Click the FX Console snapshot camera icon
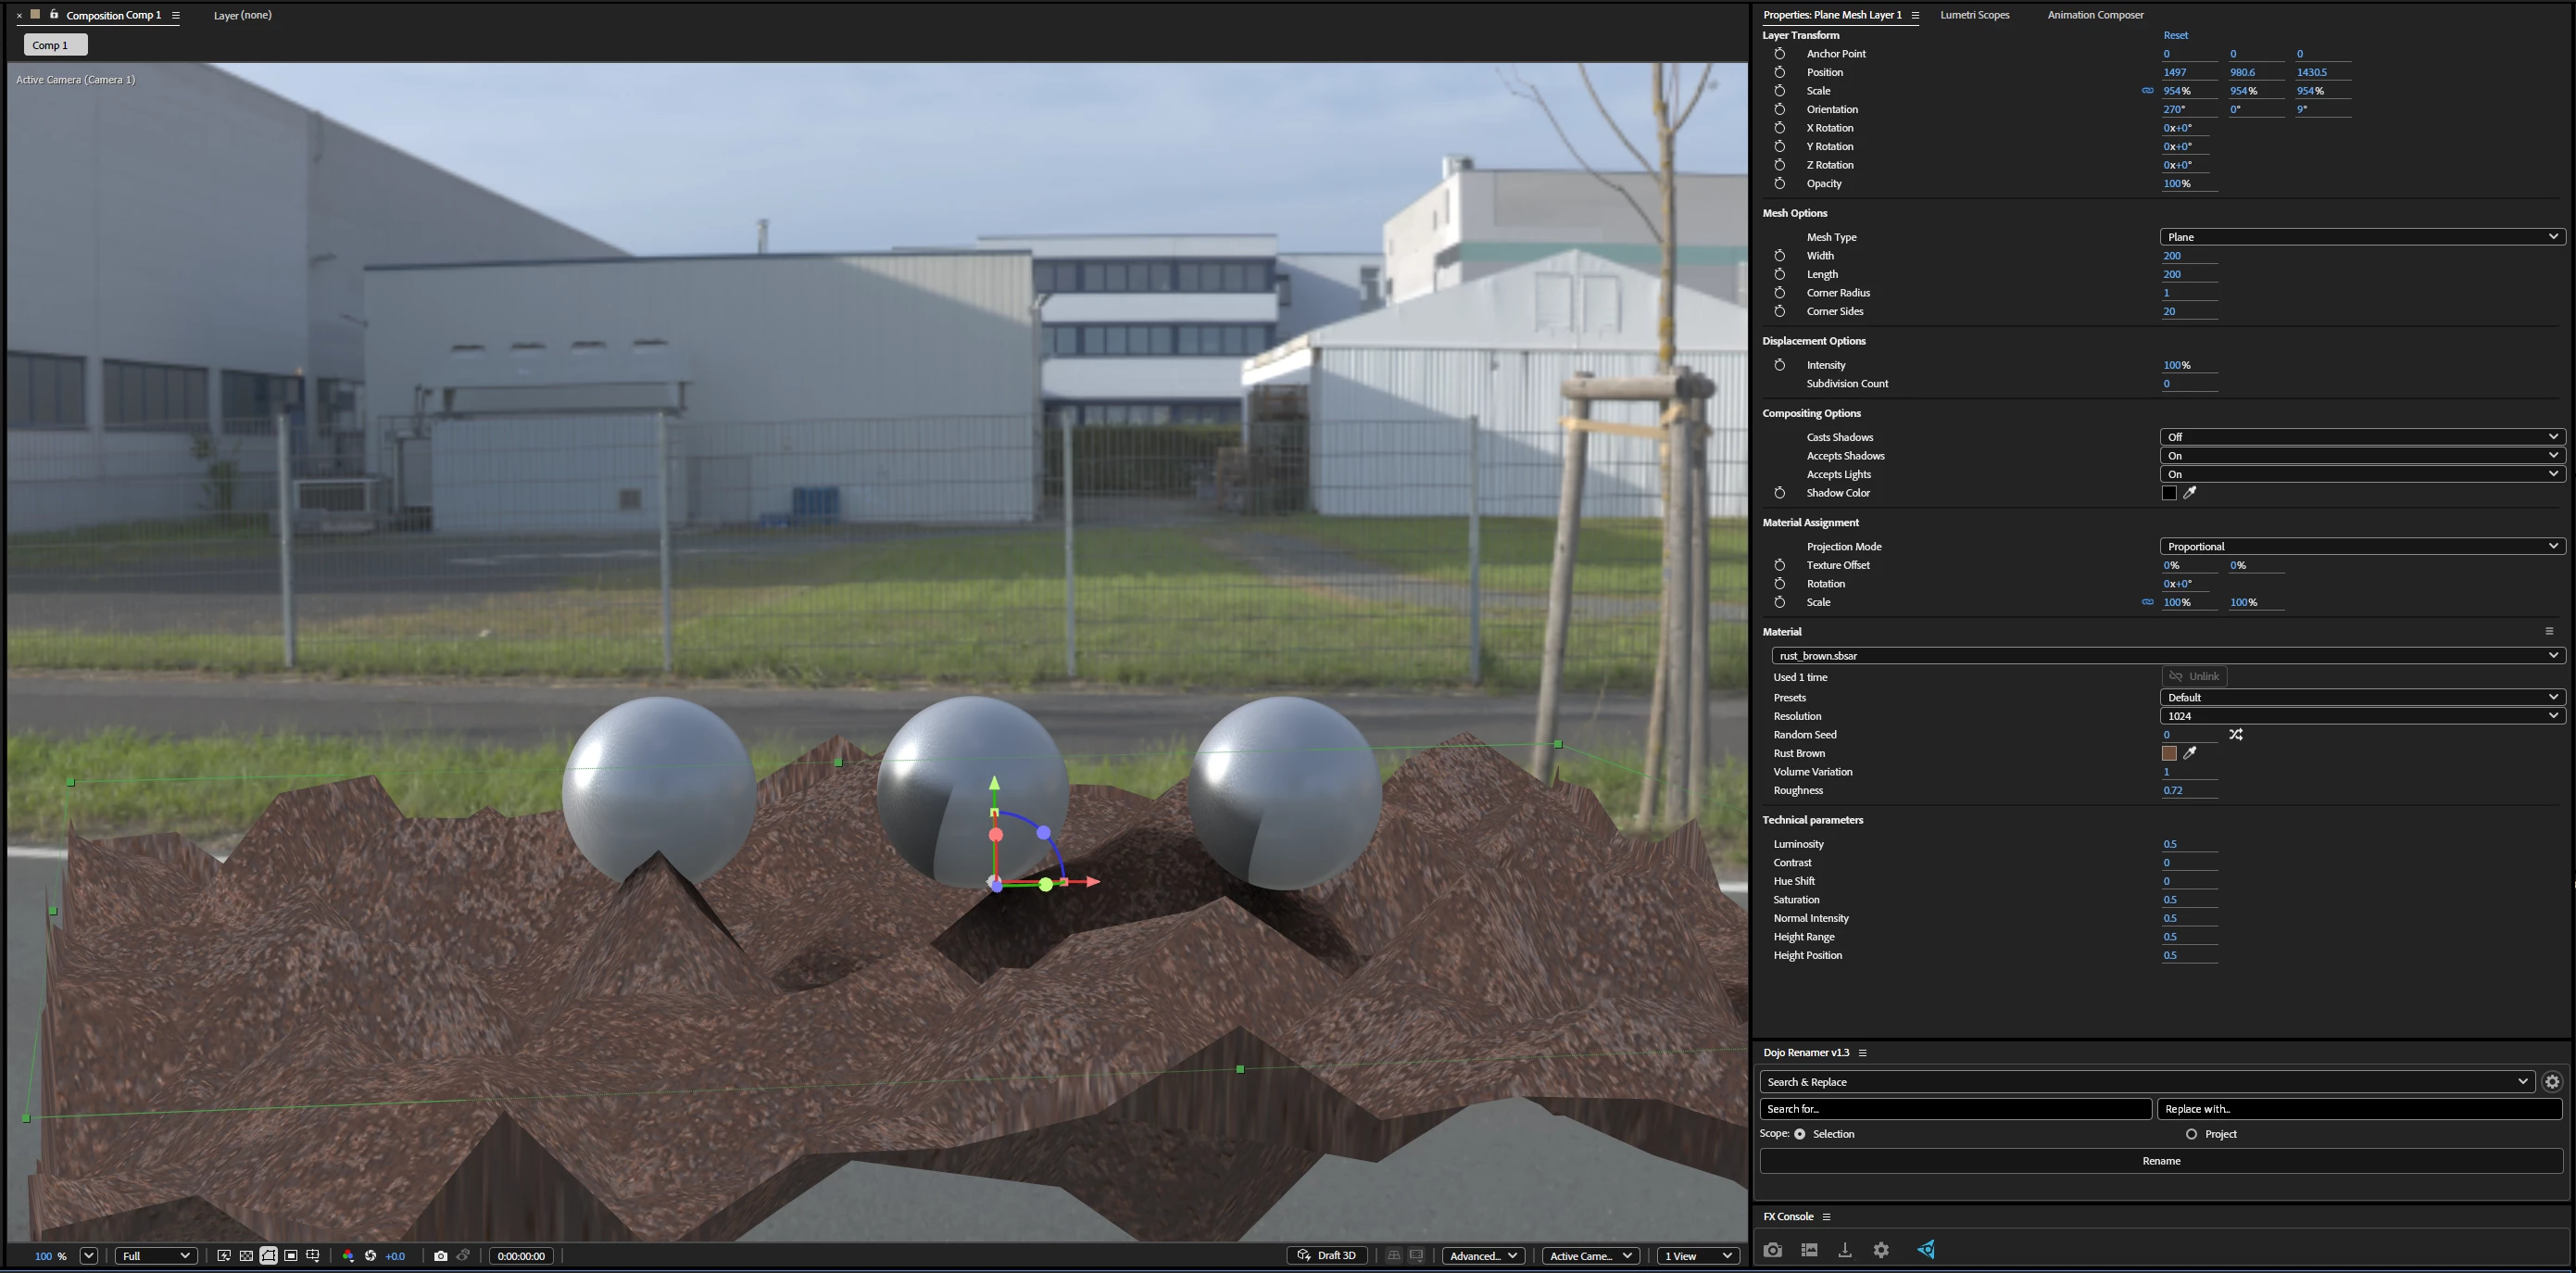 (x=1772, y=1250)
